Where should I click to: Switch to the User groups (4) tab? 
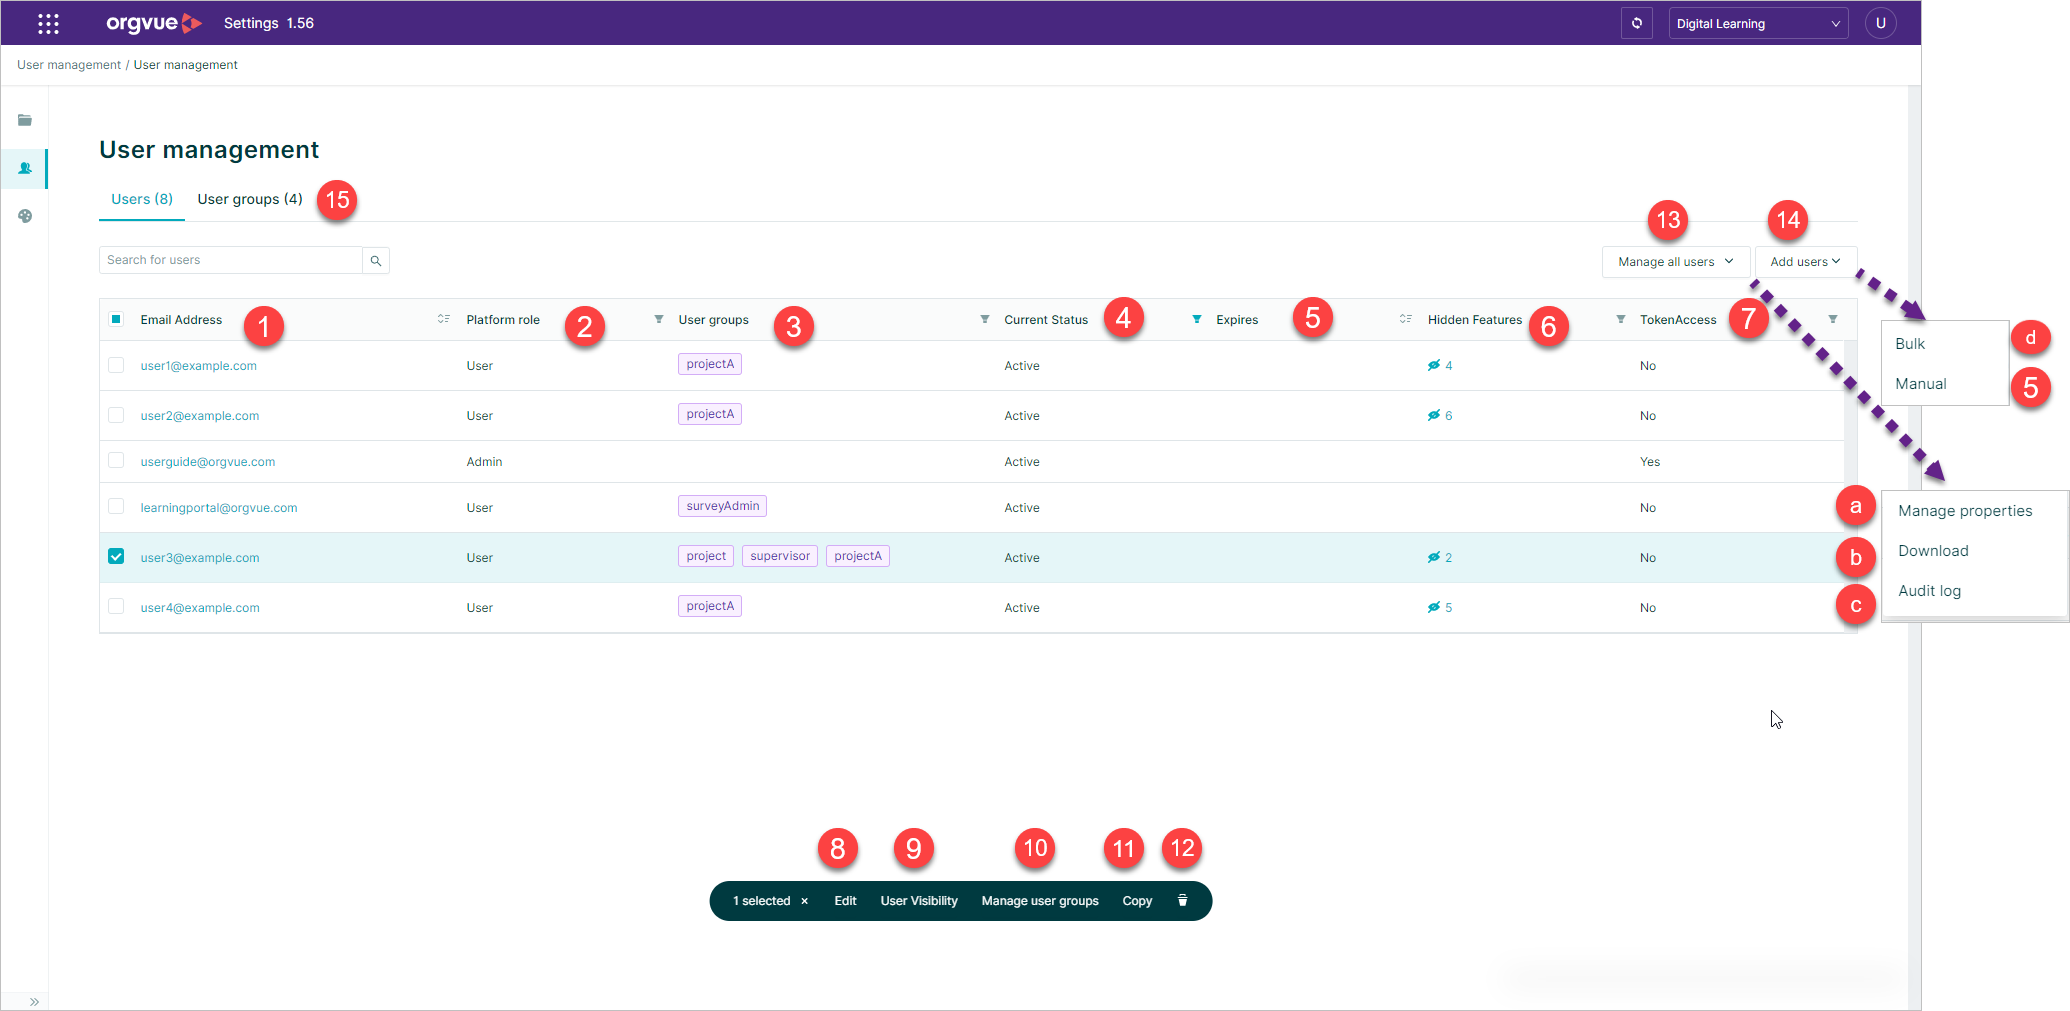250,199
